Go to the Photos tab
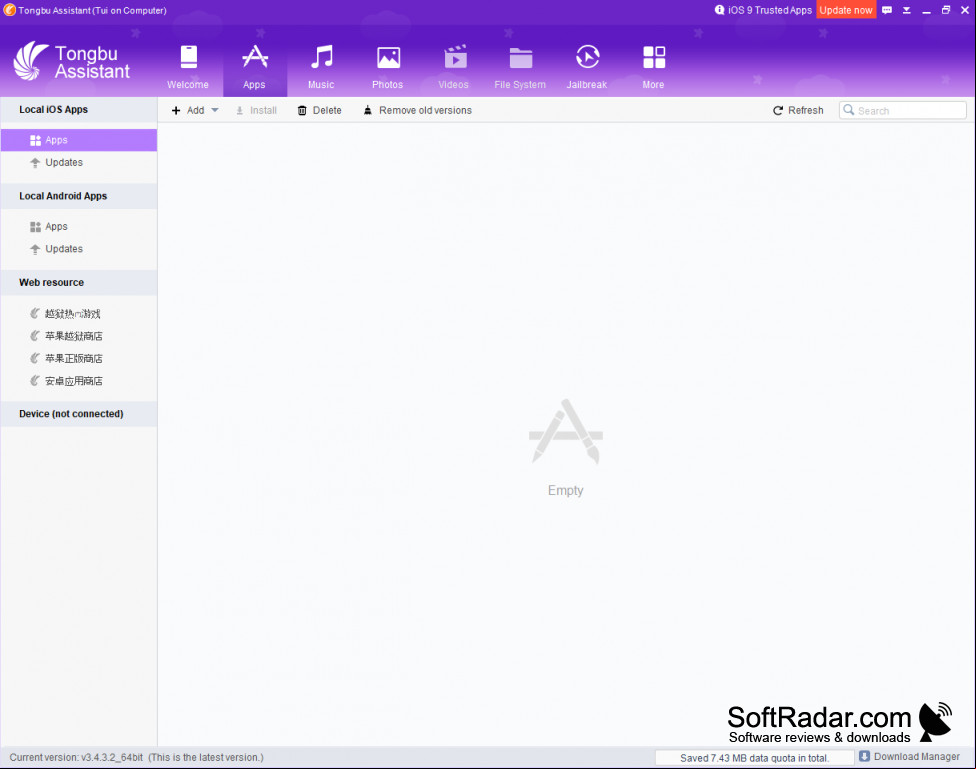The width and height of the screenshot is (976, 769). (x=387, y=67)
